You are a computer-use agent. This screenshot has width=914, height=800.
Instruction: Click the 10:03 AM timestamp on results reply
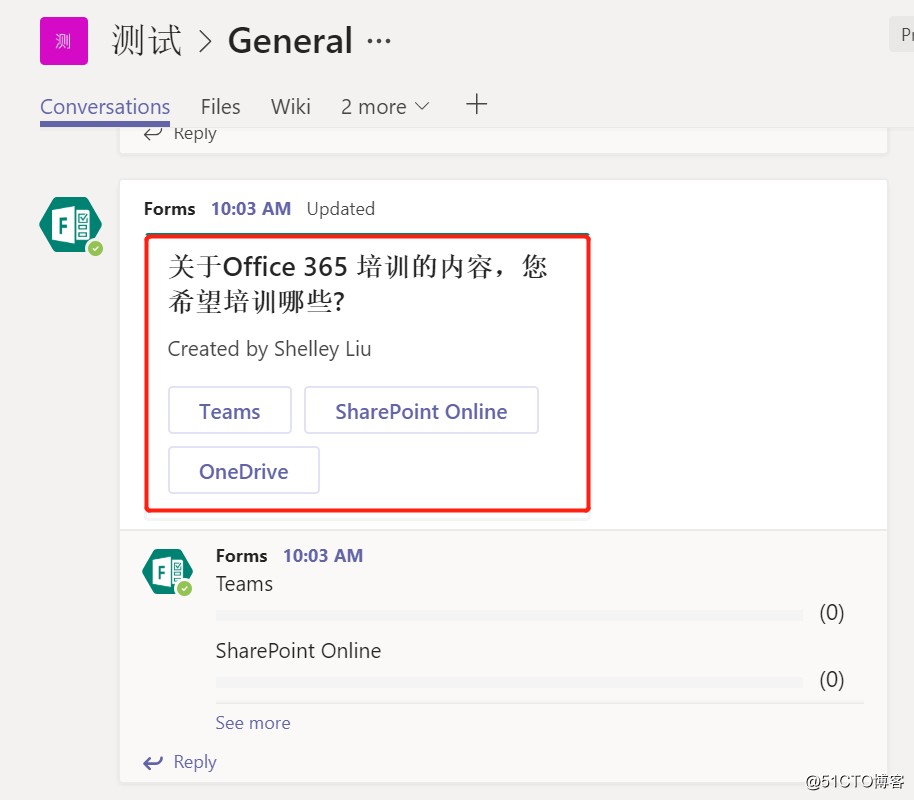coord(323,556)
